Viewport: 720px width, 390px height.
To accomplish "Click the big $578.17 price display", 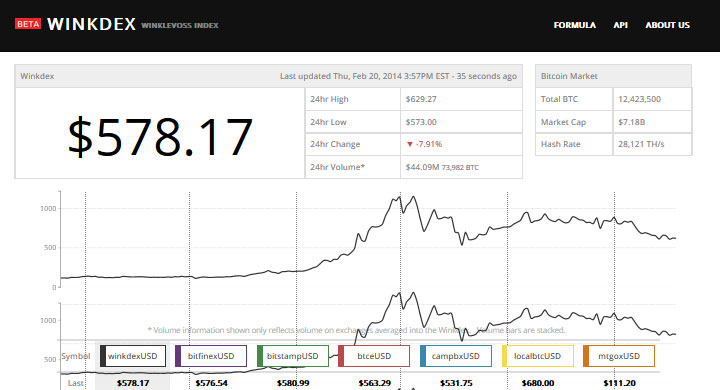I will (160, 136).
